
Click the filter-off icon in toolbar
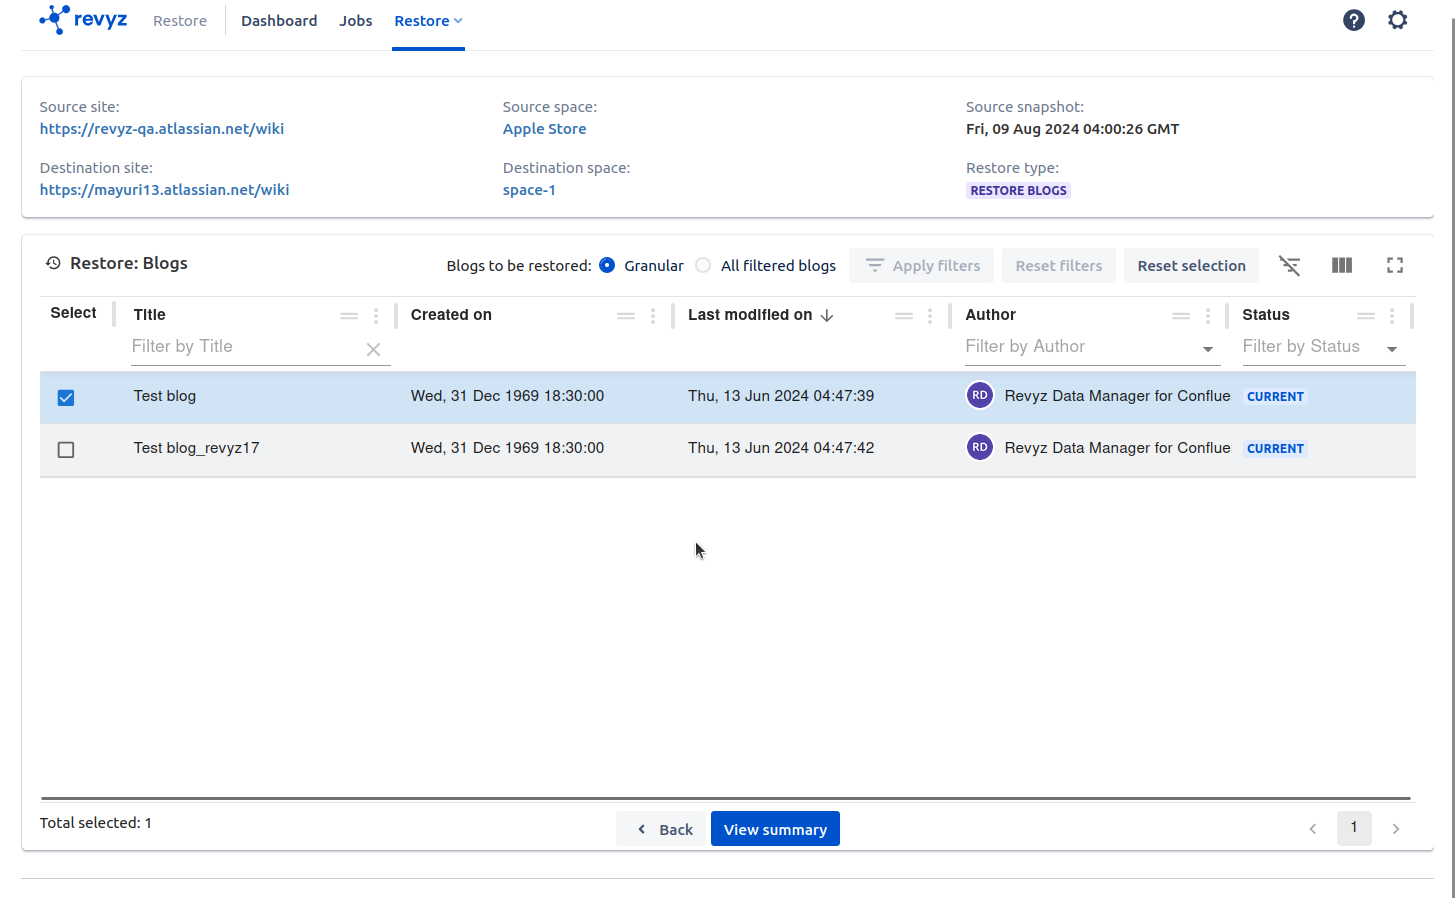coord(1289,265)
